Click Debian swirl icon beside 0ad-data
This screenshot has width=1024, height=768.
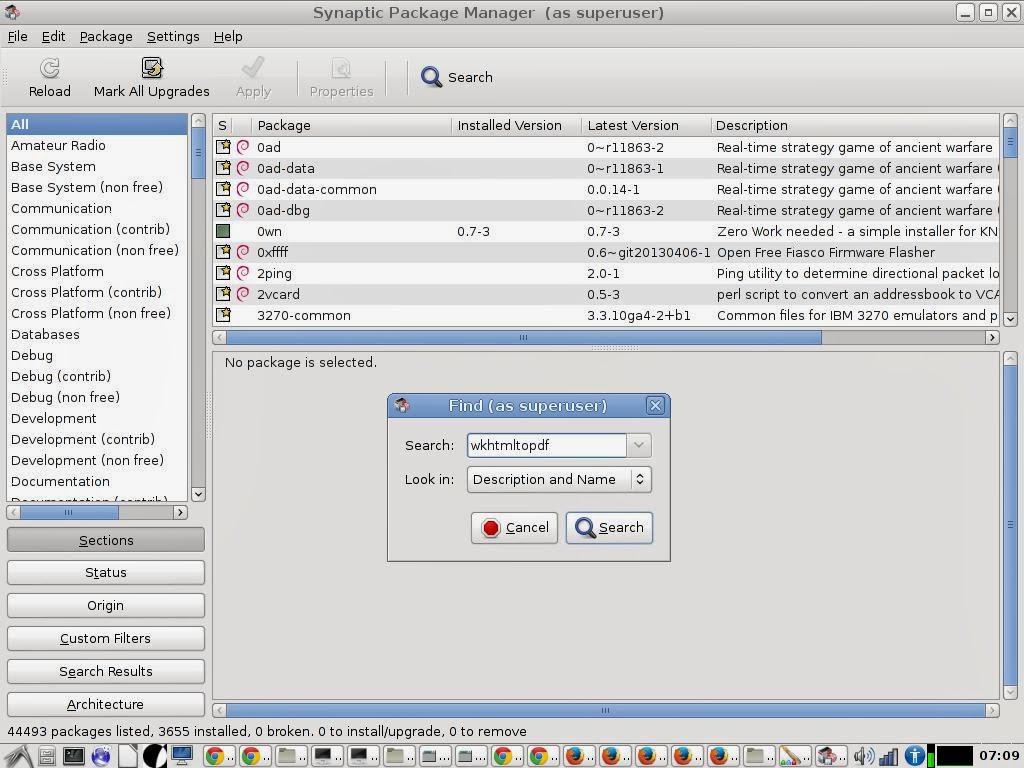click(x=243, y=168)
